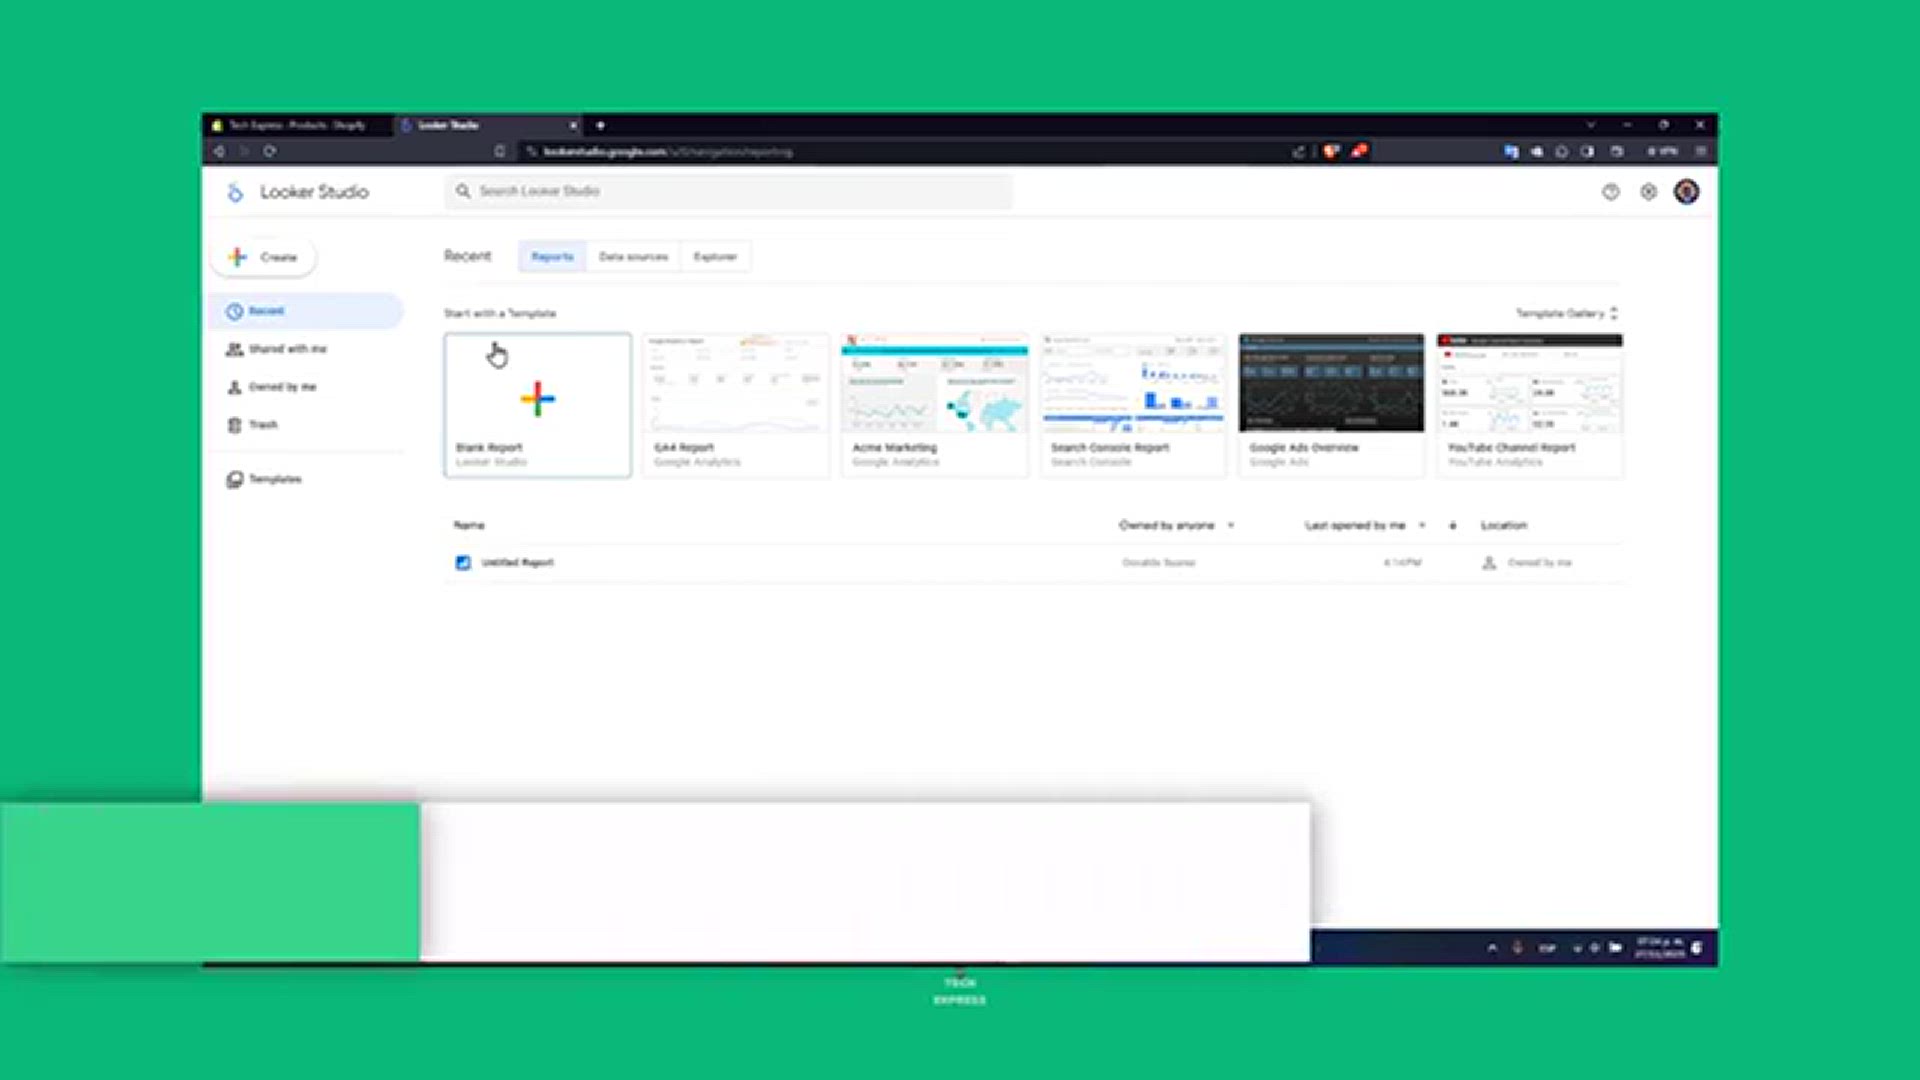Open Templates in the sidebar
This screenshot has width=1920, height=1080.
(274, 479)
